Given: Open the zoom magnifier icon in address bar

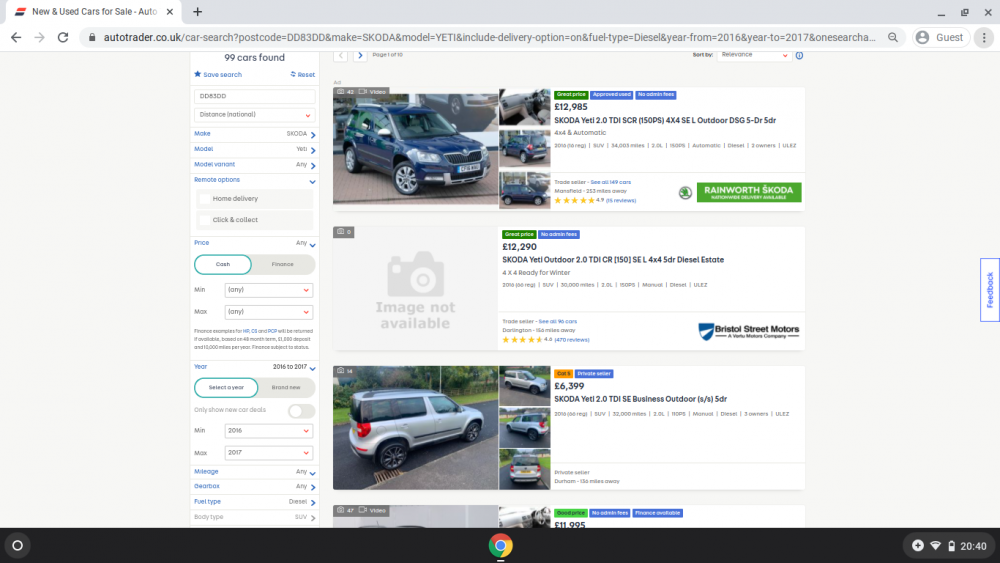Looking at the screenshot, I should pos(893,38).
